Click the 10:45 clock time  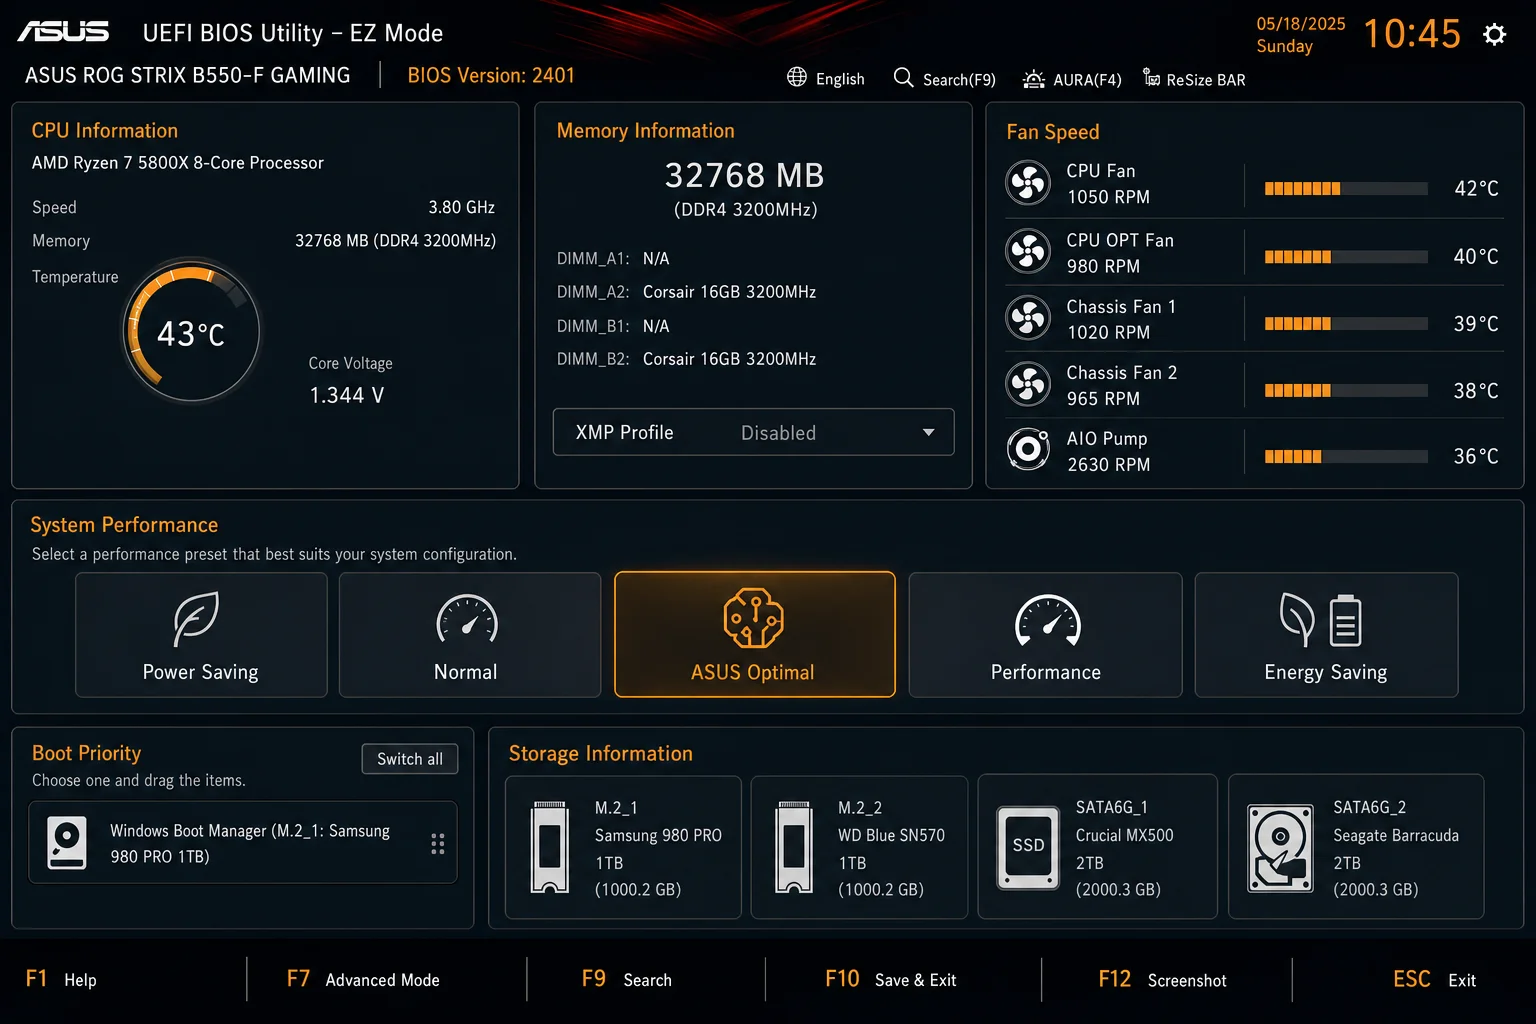click(1412, 34)
